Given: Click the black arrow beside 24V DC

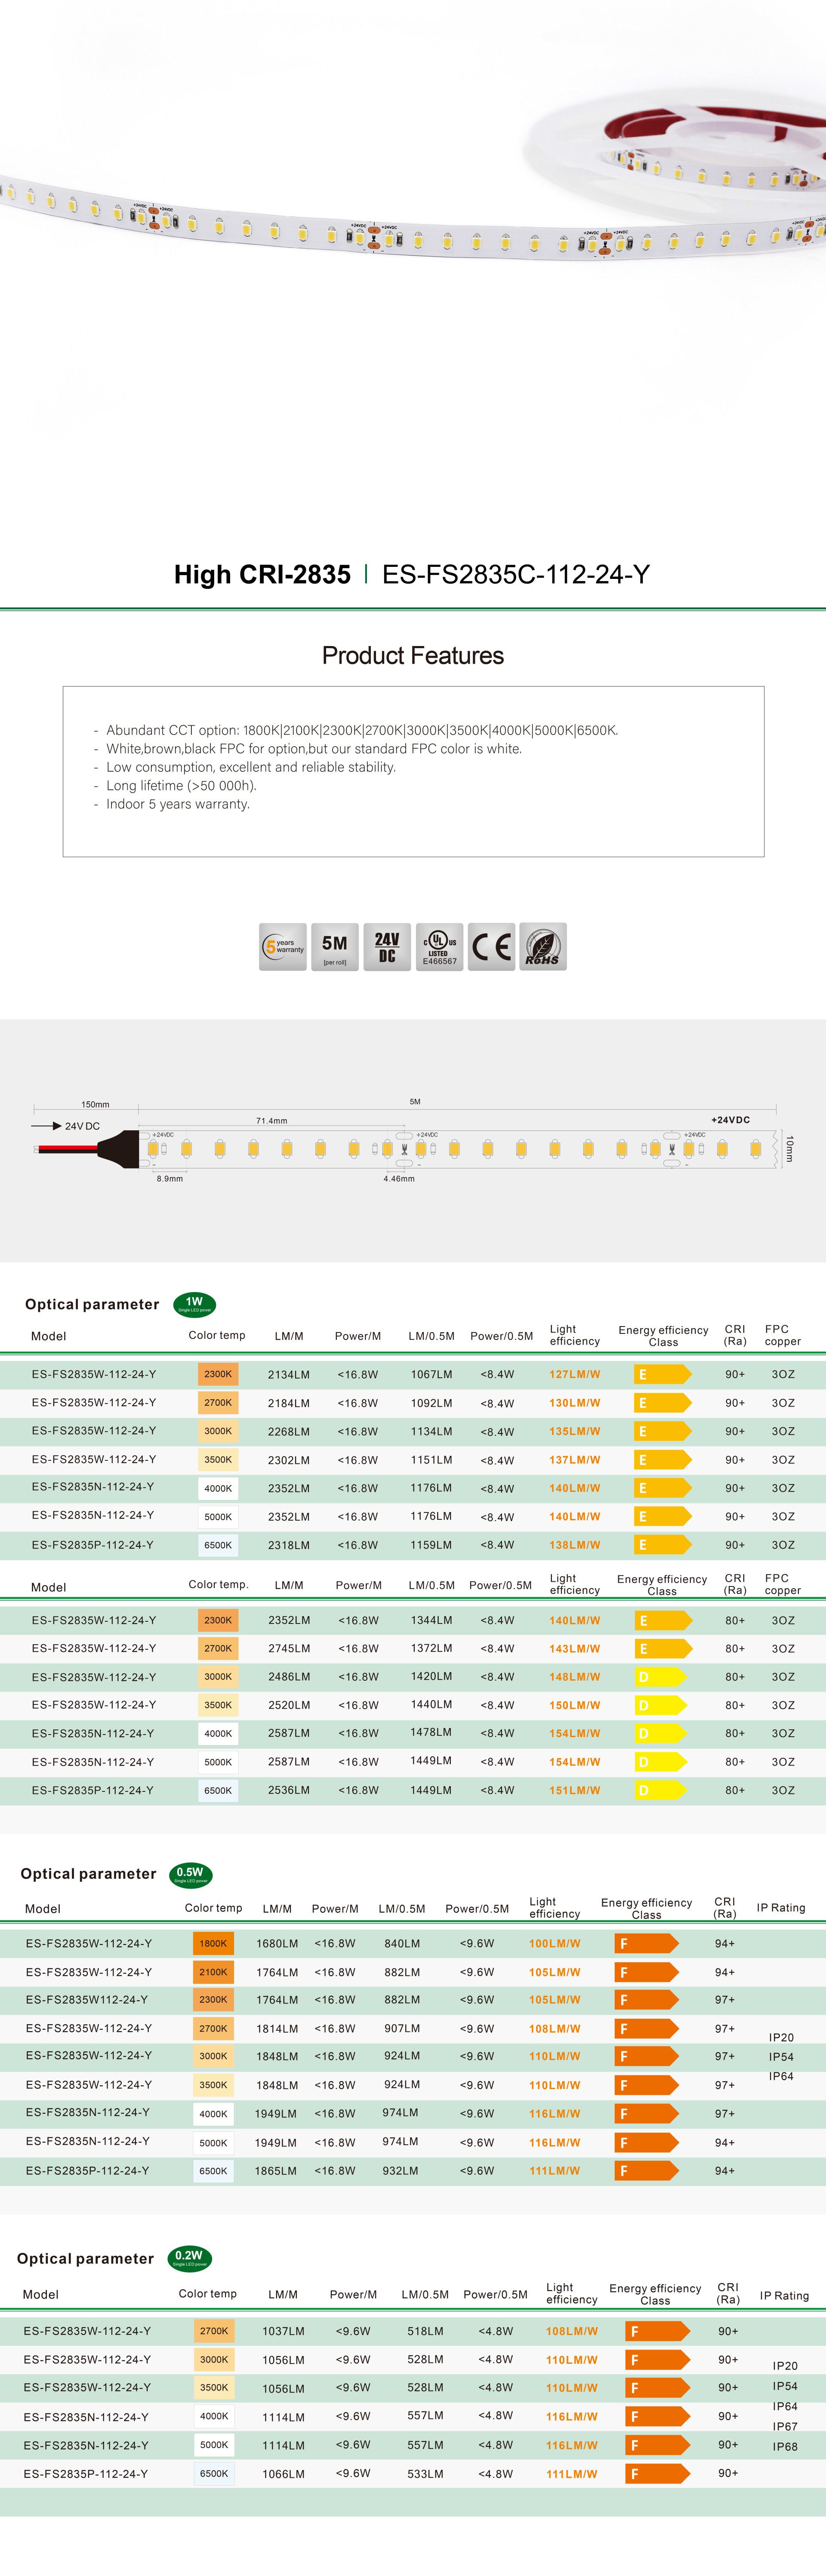Looking at the screenshot, I should pyautogui.click(x=46, y=1126).
